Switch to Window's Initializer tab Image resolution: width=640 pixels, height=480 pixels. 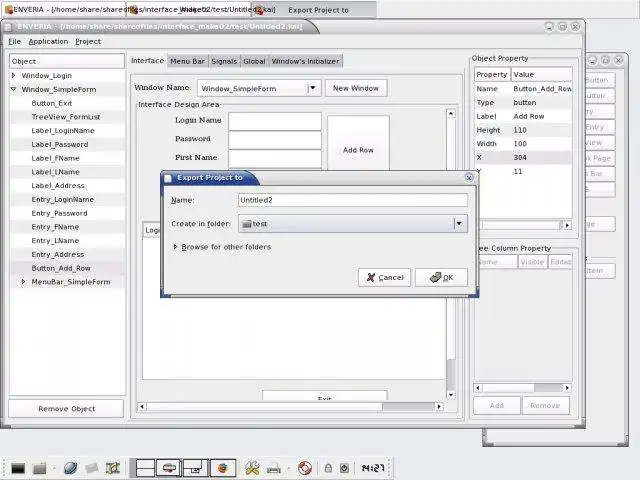point(305,61)
